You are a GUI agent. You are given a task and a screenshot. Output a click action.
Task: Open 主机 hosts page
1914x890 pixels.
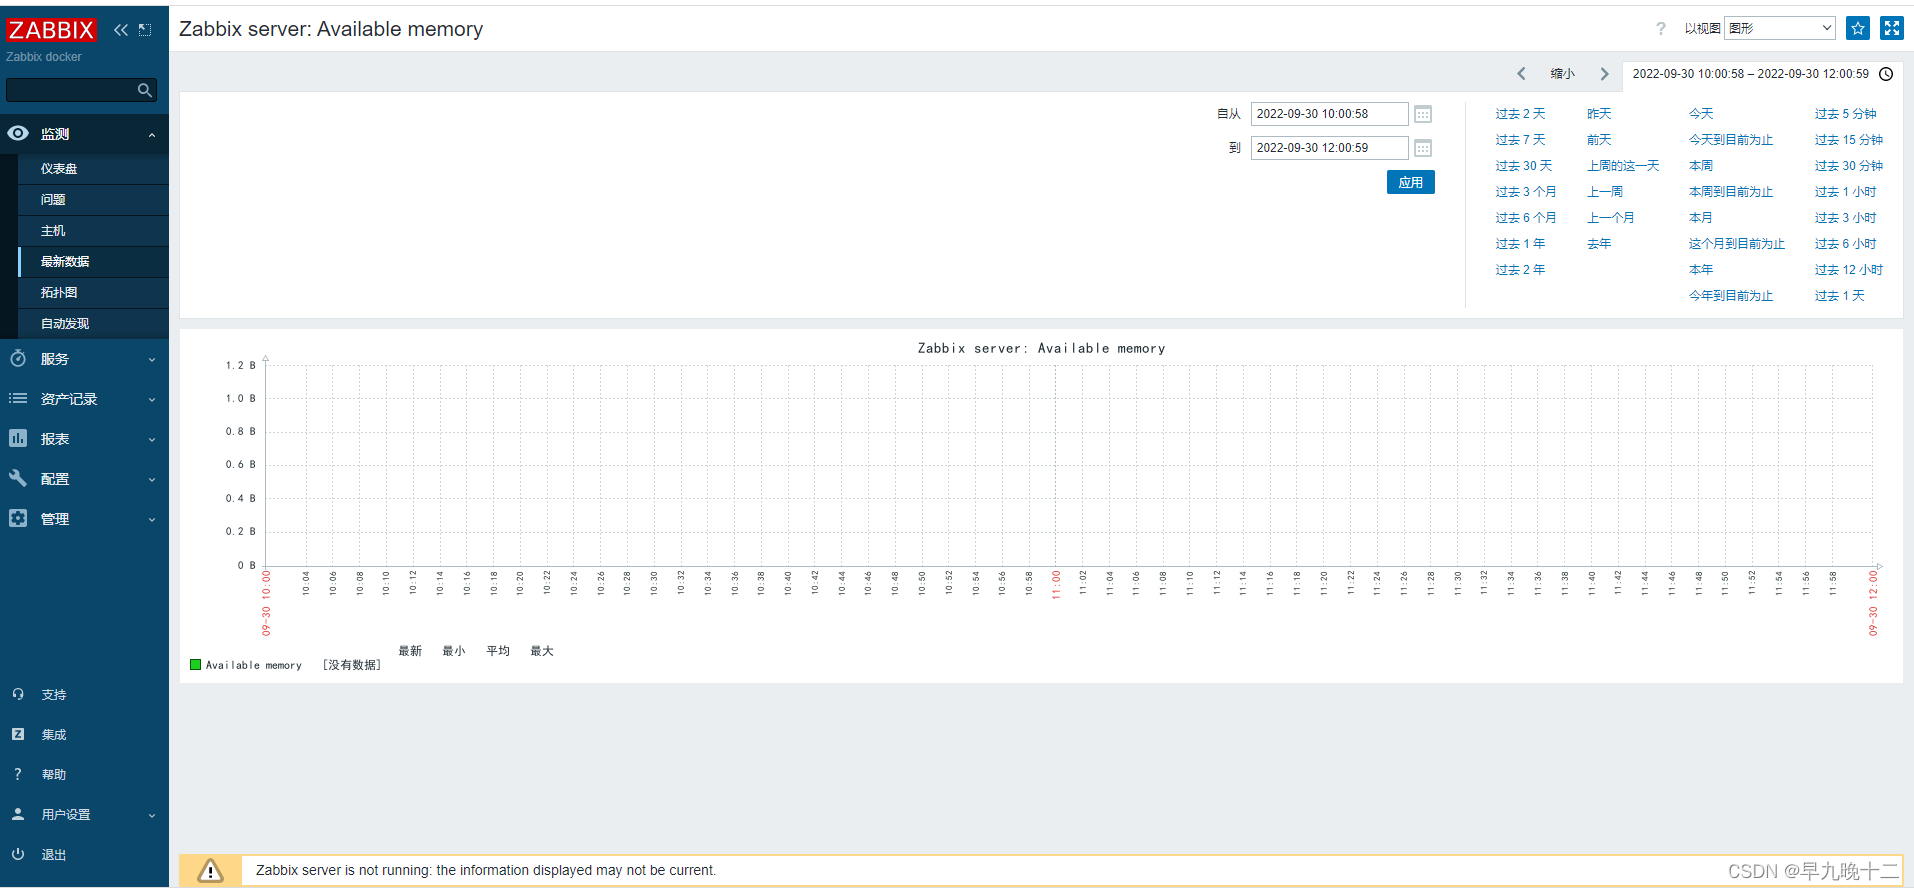tap(53, 231)
